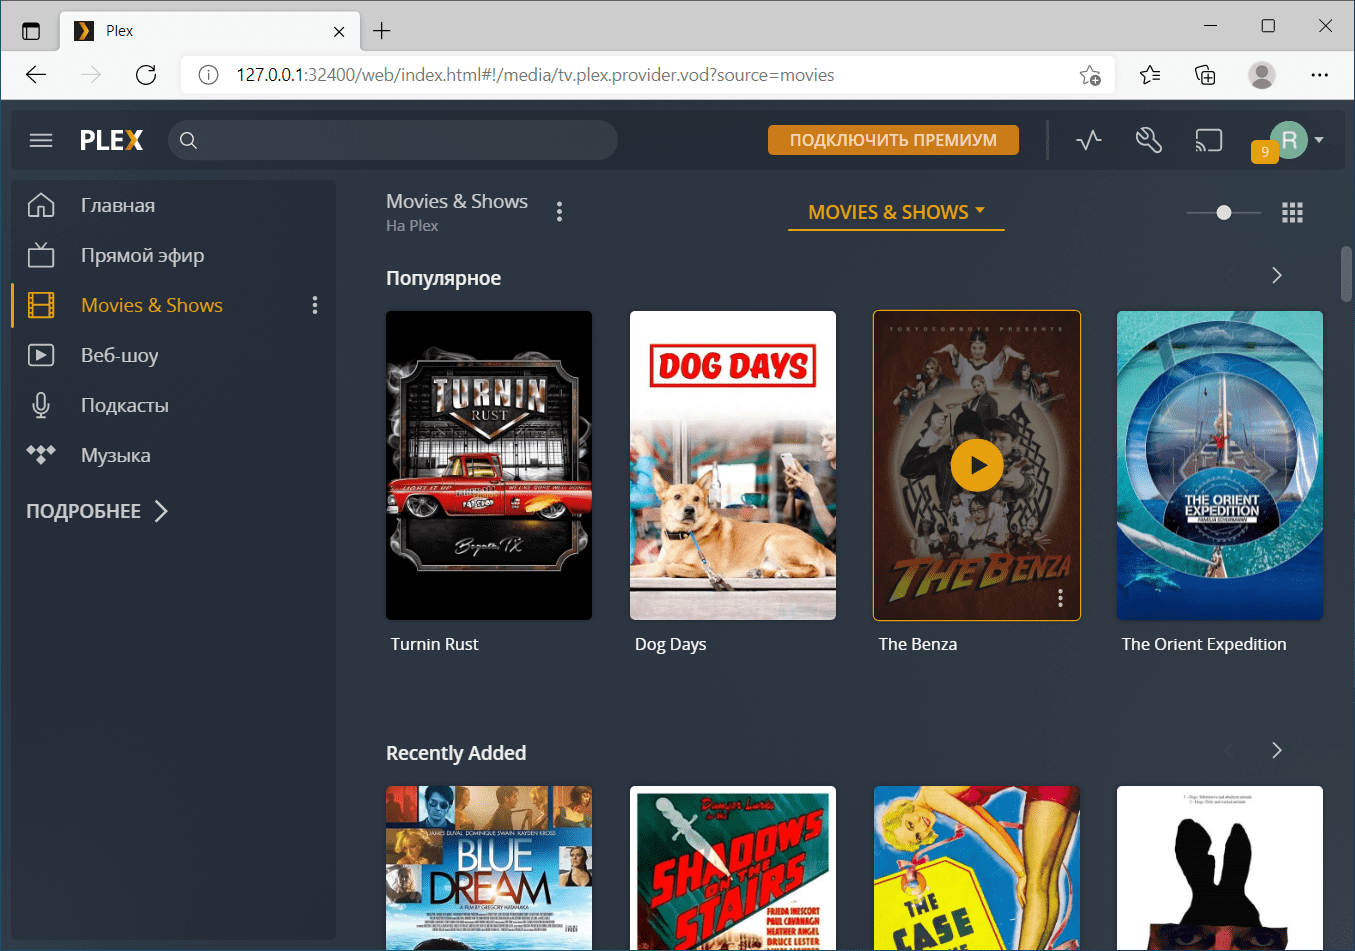Open the browser favorites list
Viewport: 1355px width, 951px height.
point(1150,75)
